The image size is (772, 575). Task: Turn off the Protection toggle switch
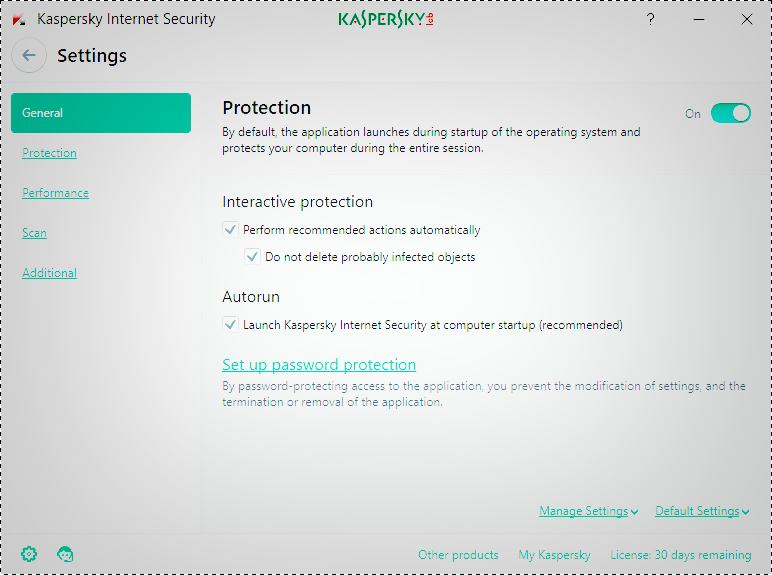(730, 113)
